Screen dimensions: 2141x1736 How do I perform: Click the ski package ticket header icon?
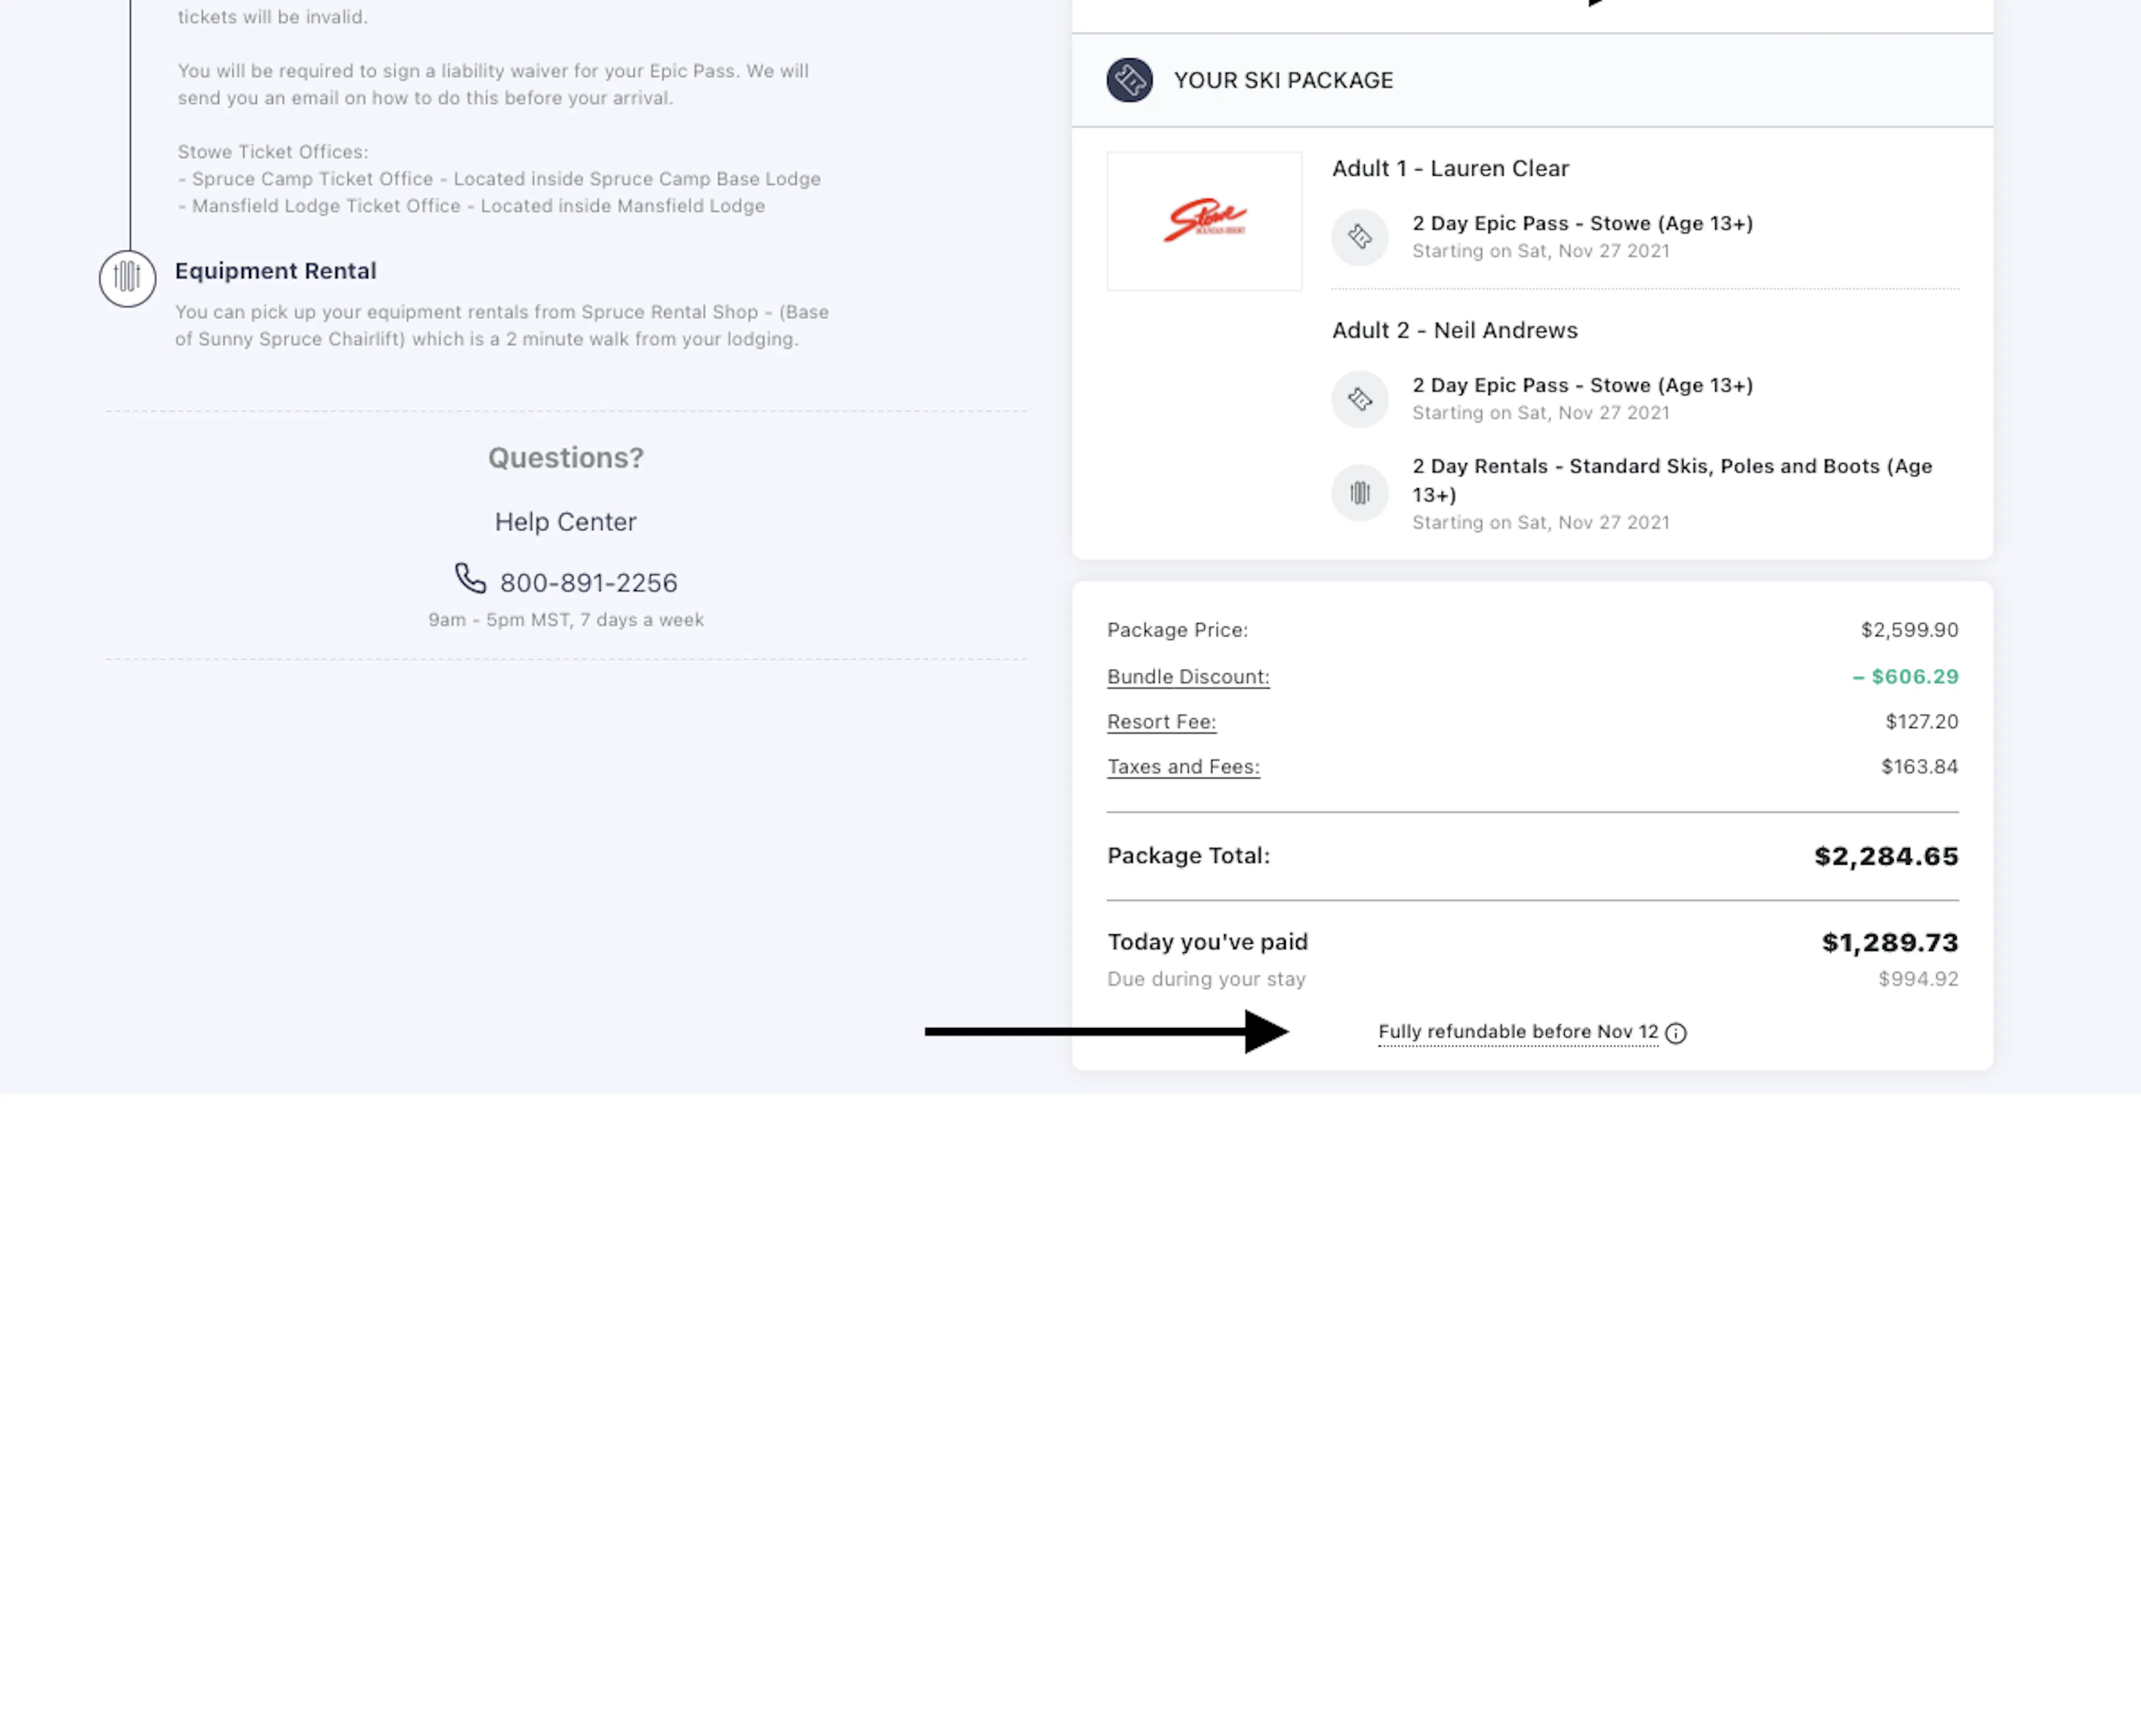tap(1129, 80)
